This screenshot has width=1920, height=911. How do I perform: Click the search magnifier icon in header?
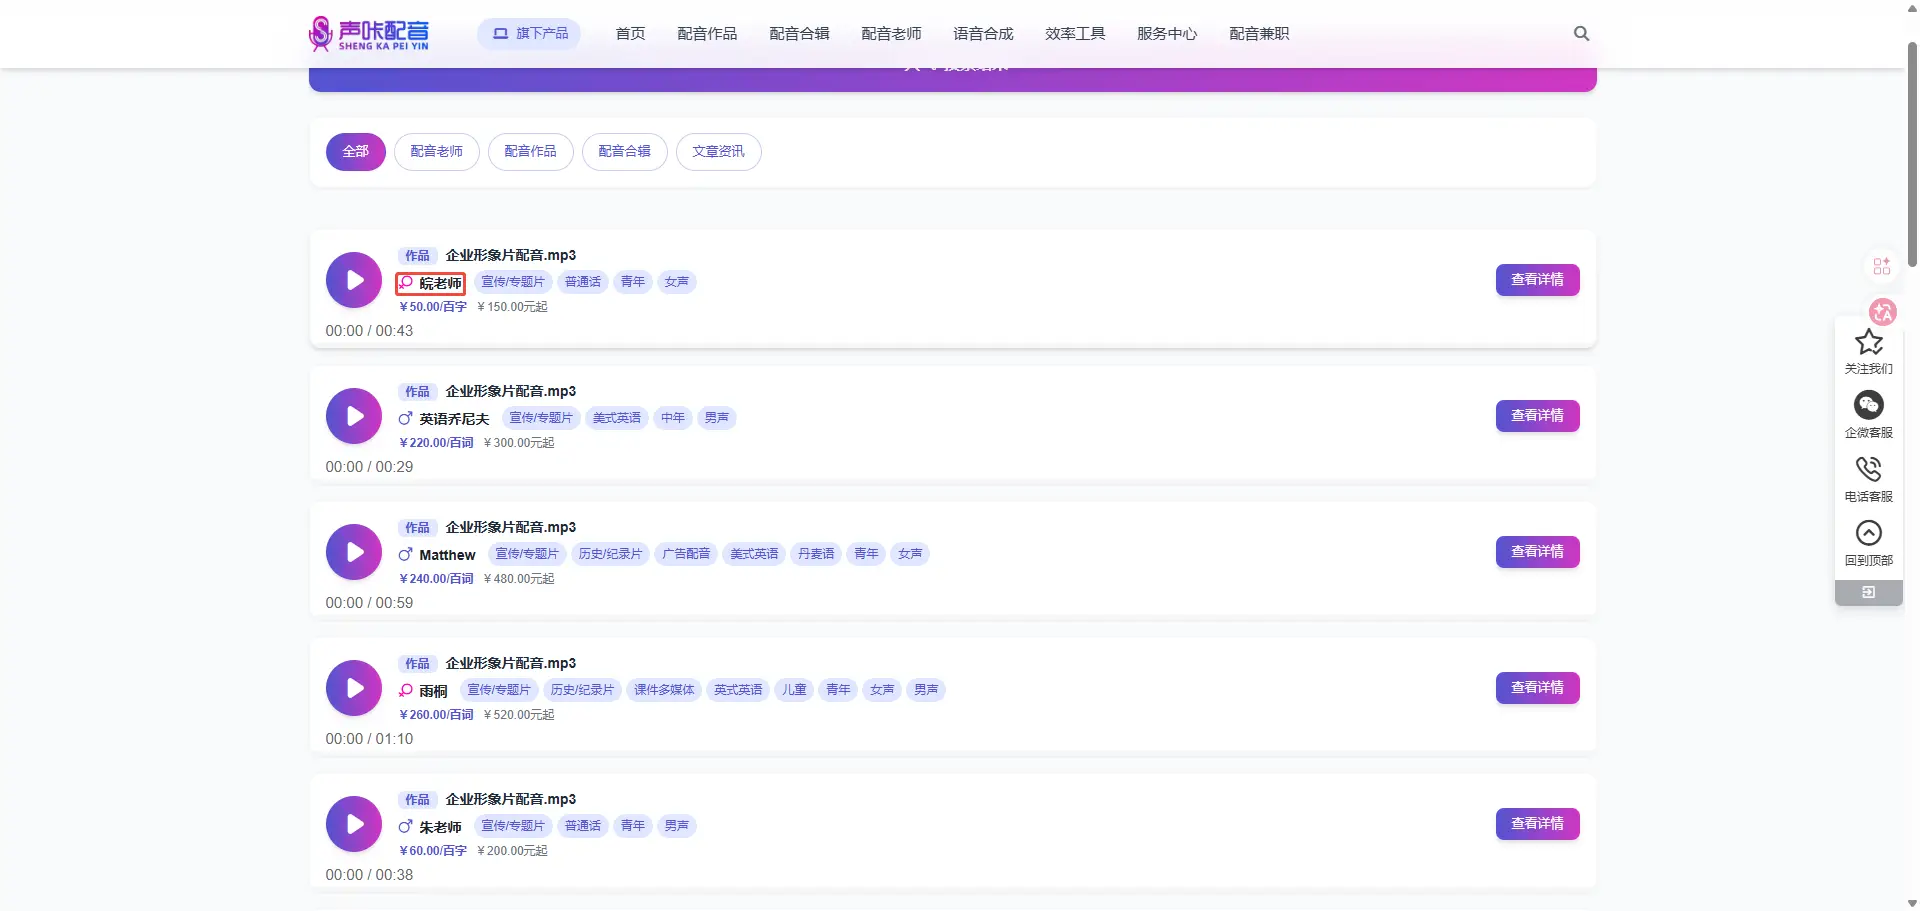[x=1581, y=33]
